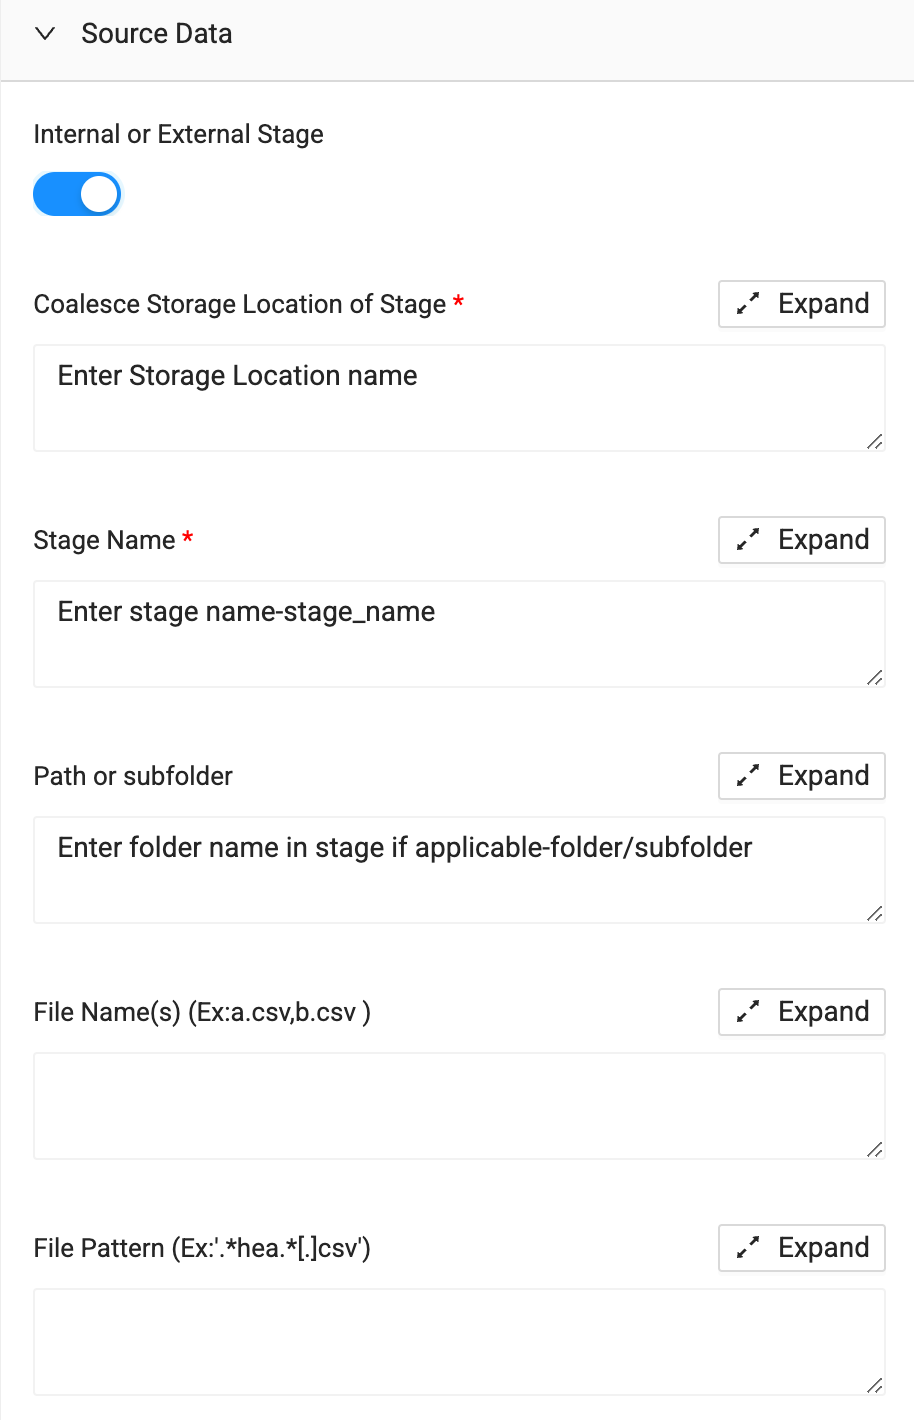Focus the Path or subfolder text area
This screenshot has height=1420, width=914.
pyautogui.click(x=459, y=870)
